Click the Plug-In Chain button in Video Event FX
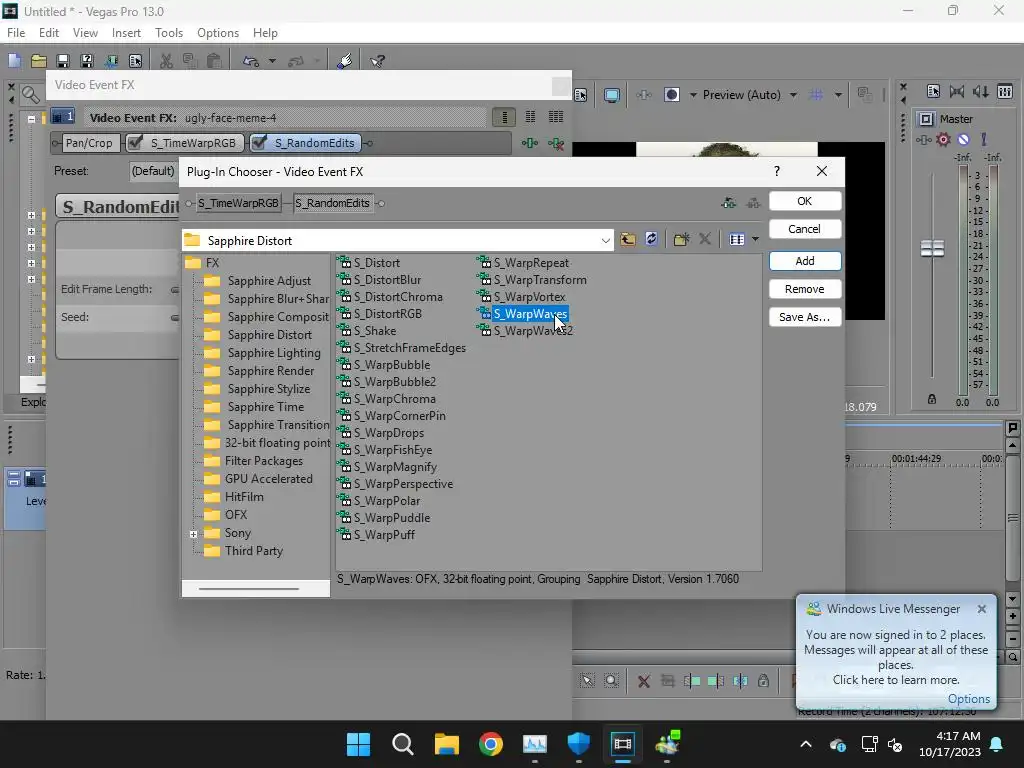1024x768 pixels. coord(530,143)
